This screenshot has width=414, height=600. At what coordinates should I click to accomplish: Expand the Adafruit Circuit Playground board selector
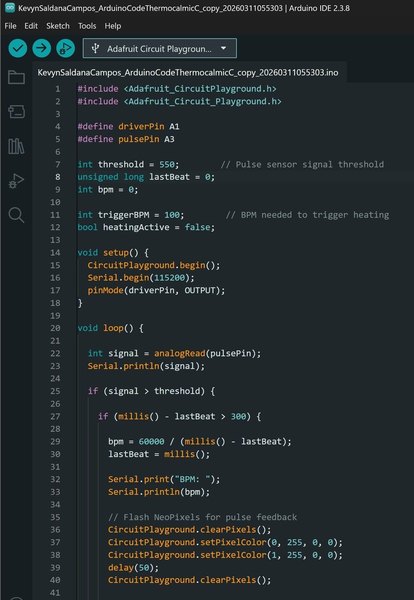160,49
